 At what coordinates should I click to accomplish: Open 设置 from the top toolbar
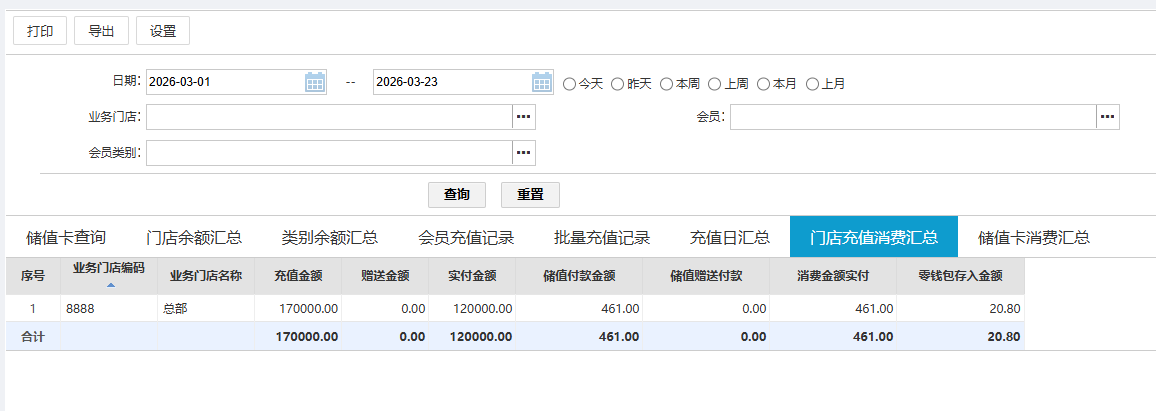coord(163,31)
